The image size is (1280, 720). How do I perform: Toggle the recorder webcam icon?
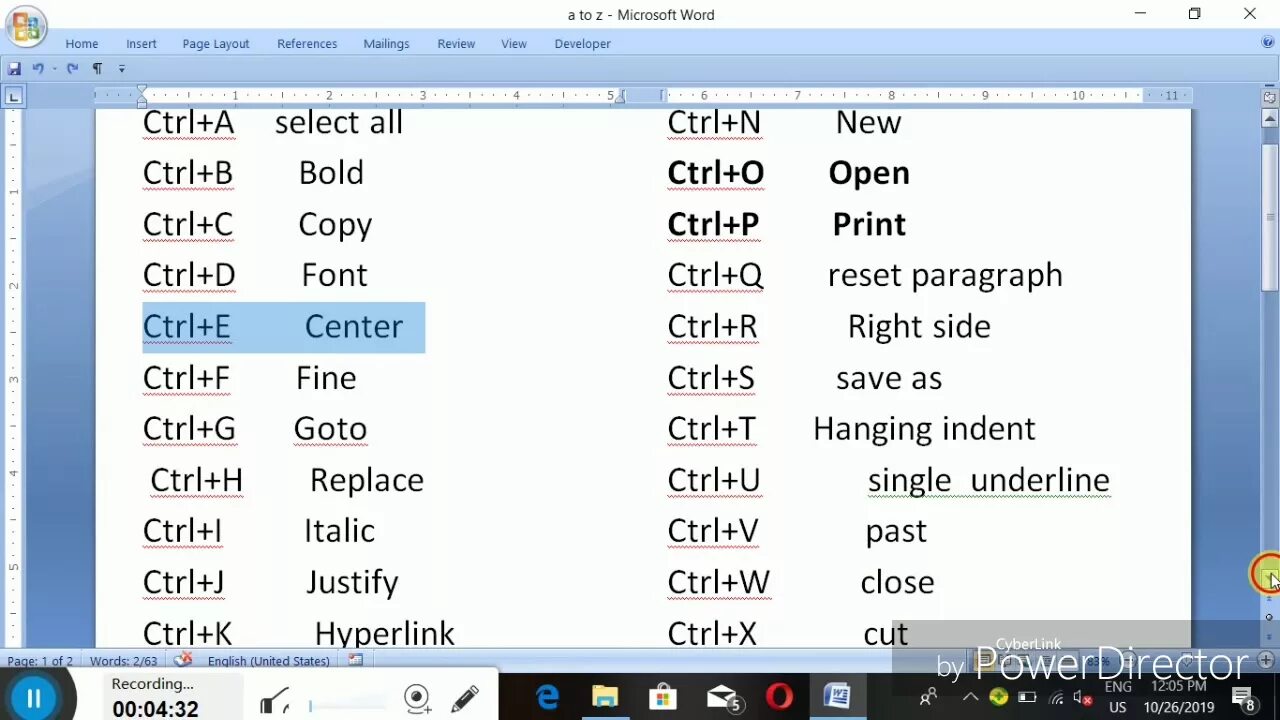[x=417, y=698]
